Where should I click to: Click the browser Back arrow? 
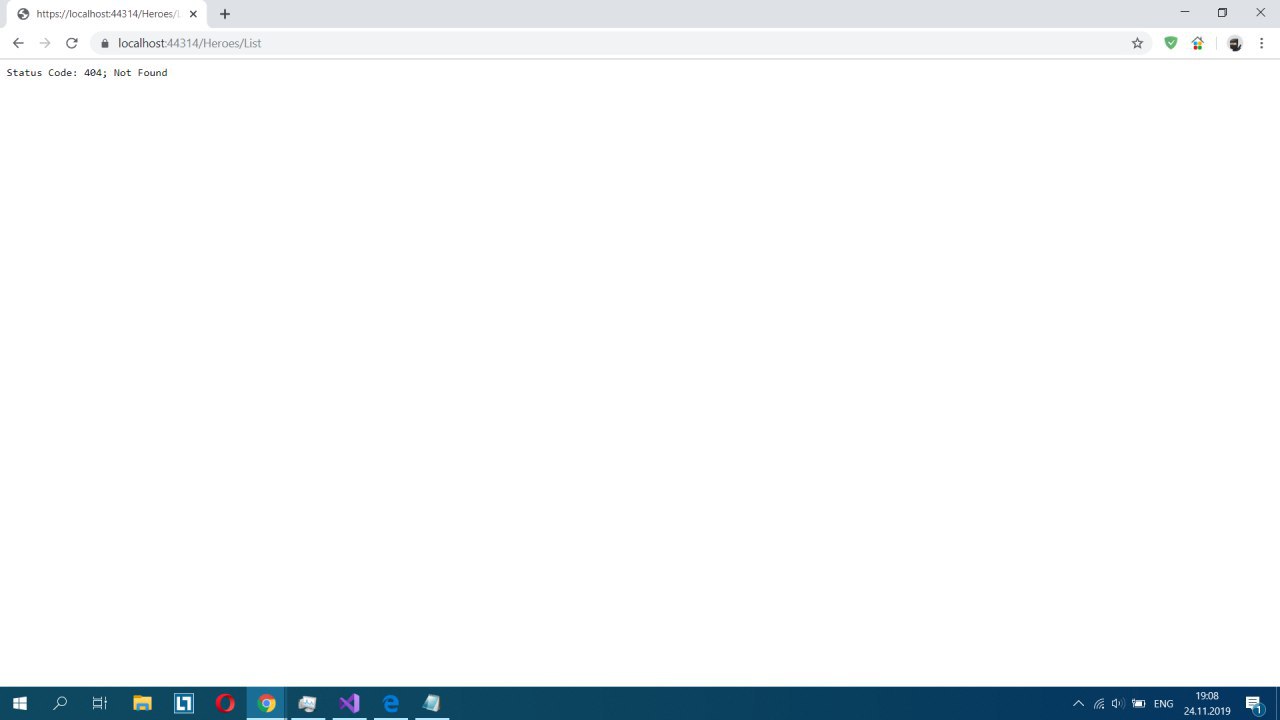[18, 43]
